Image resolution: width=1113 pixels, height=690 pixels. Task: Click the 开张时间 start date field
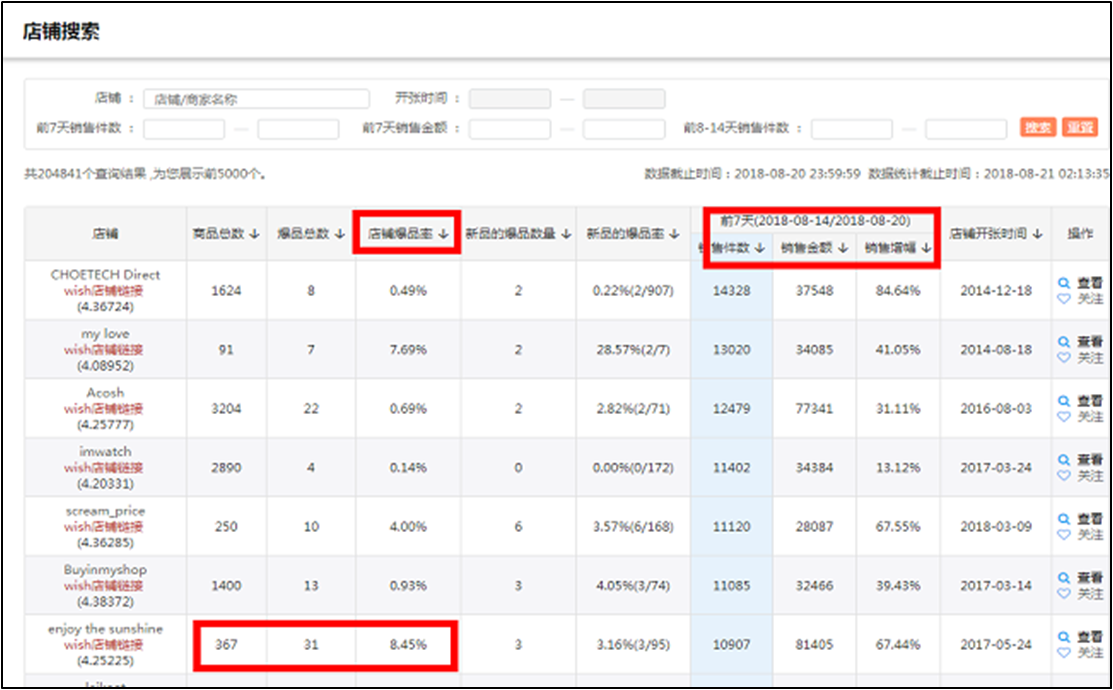click(509, 99)
